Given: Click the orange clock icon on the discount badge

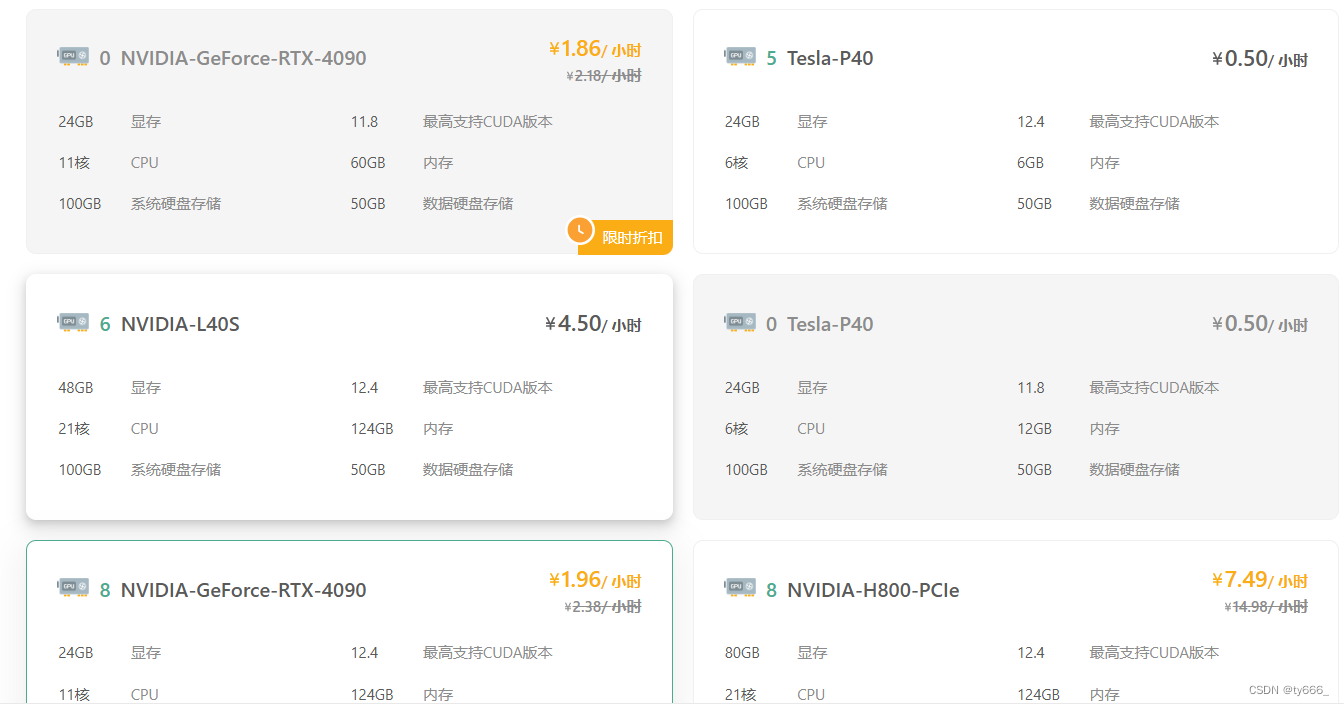Looking at the screenshot, I should [581, 230].
